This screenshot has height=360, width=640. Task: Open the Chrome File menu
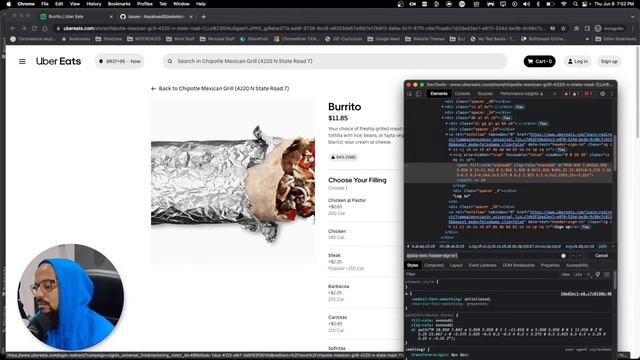(45, 4)
